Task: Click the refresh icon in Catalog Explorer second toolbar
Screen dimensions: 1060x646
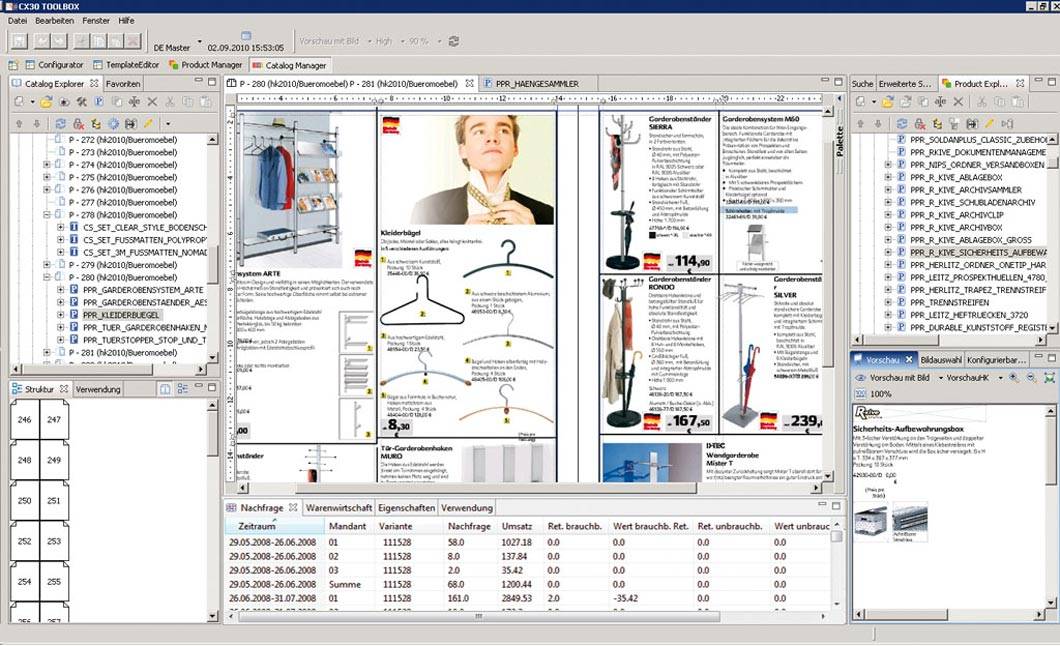Action: click(61, 124)
